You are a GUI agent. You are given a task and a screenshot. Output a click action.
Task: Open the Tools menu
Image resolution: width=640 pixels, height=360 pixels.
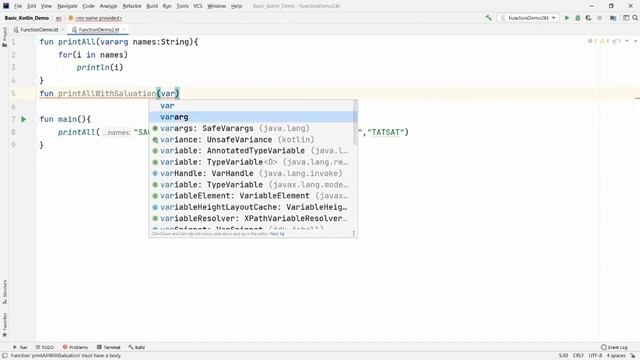(182, 6)
